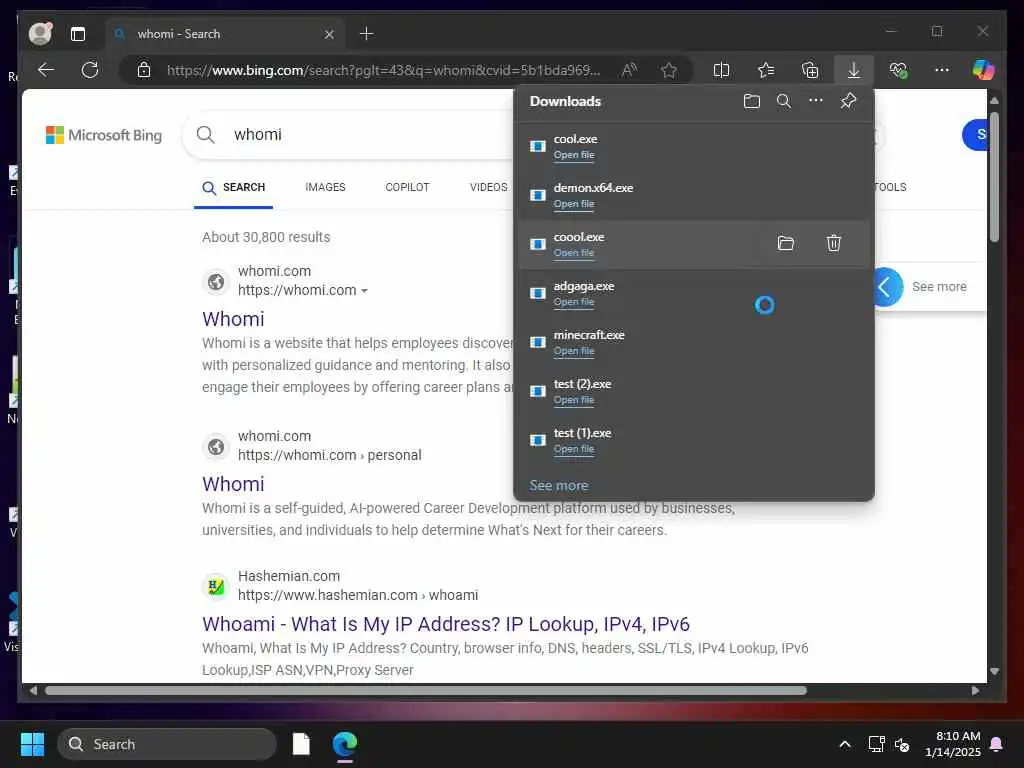Show coool.exe in folder
The image size is (1024, 768).
click(x=786, y=244)
